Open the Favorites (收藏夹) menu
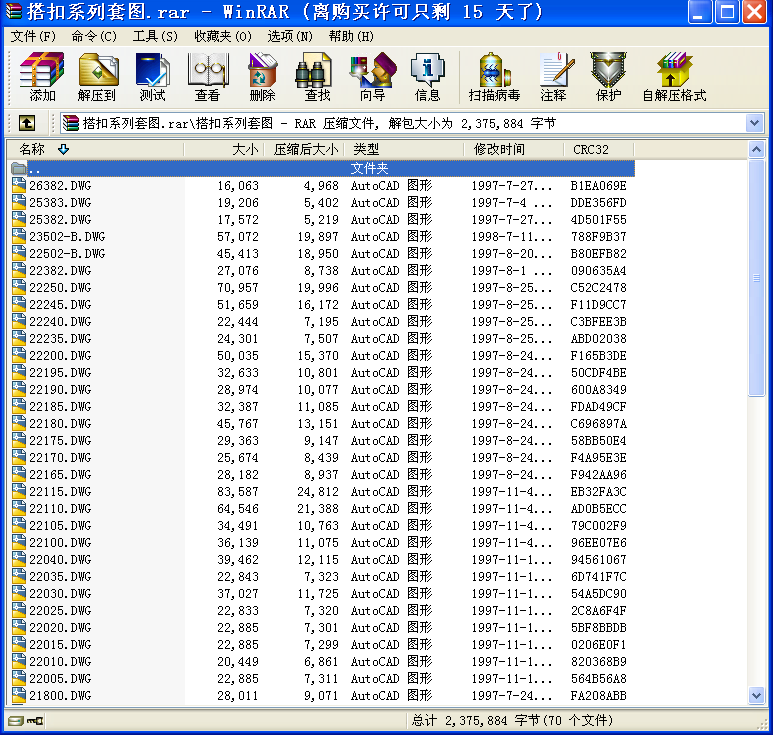Screen dimensions: 773x735 point(222,36)
